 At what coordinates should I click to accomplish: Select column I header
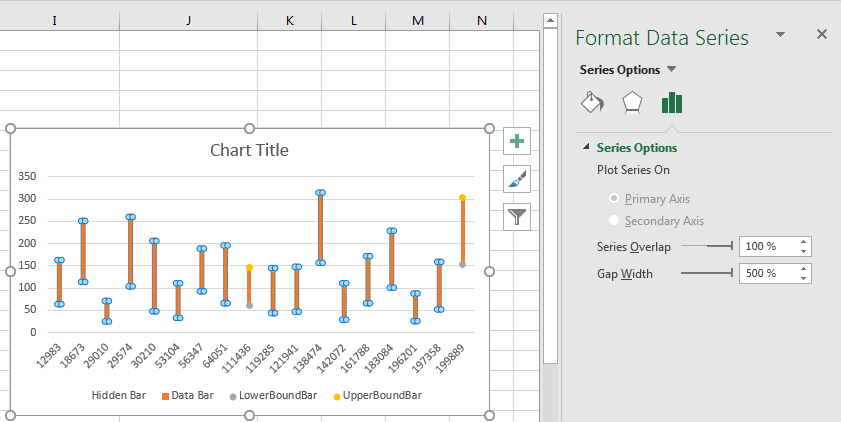point(54,20)
